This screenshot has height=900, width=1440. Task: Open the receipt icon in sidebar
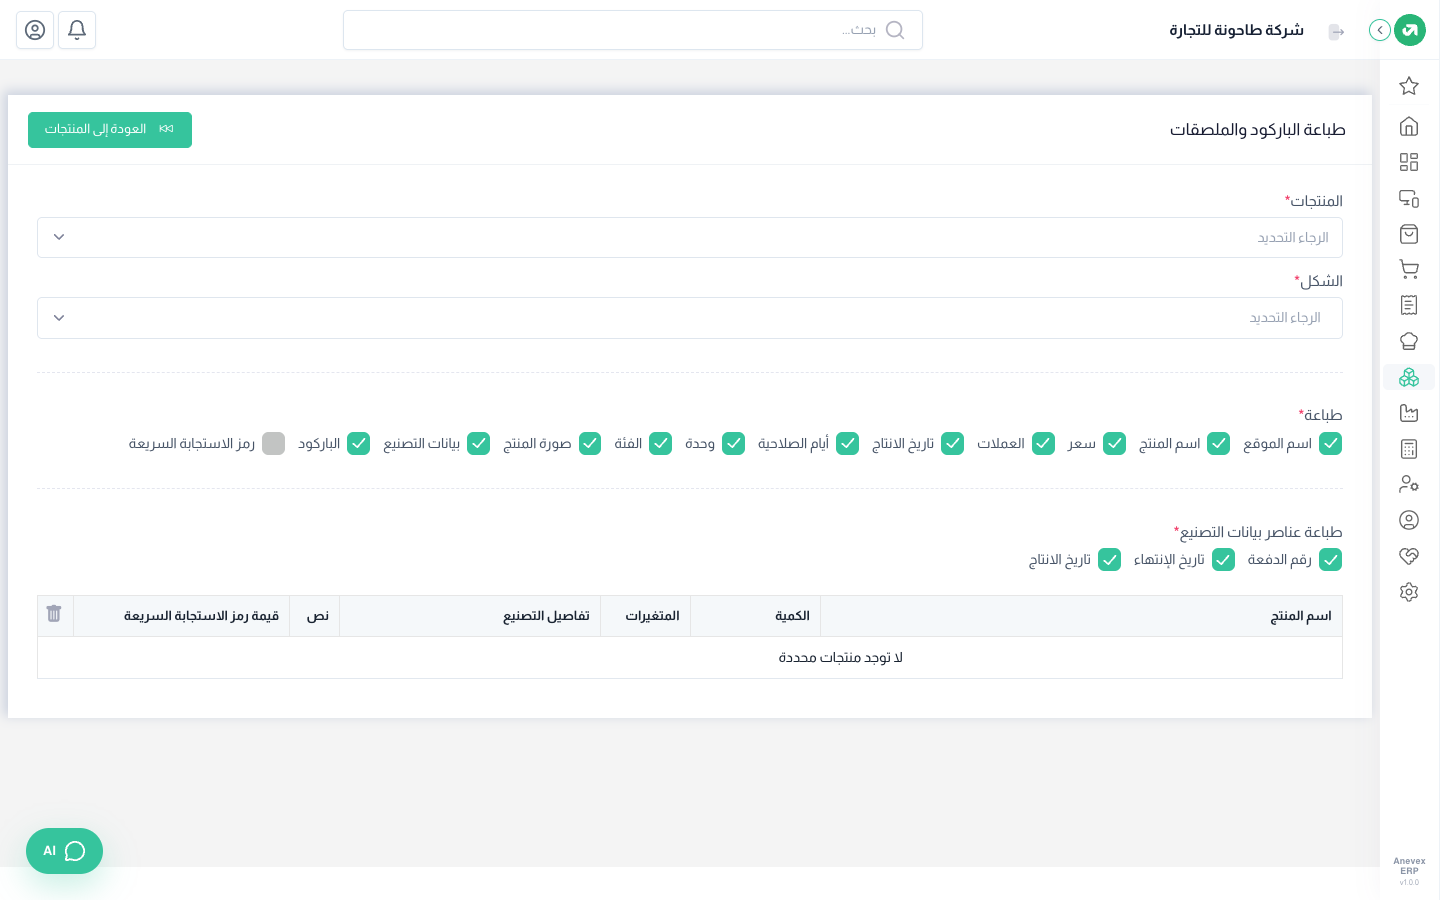[x=1409, y=305]
